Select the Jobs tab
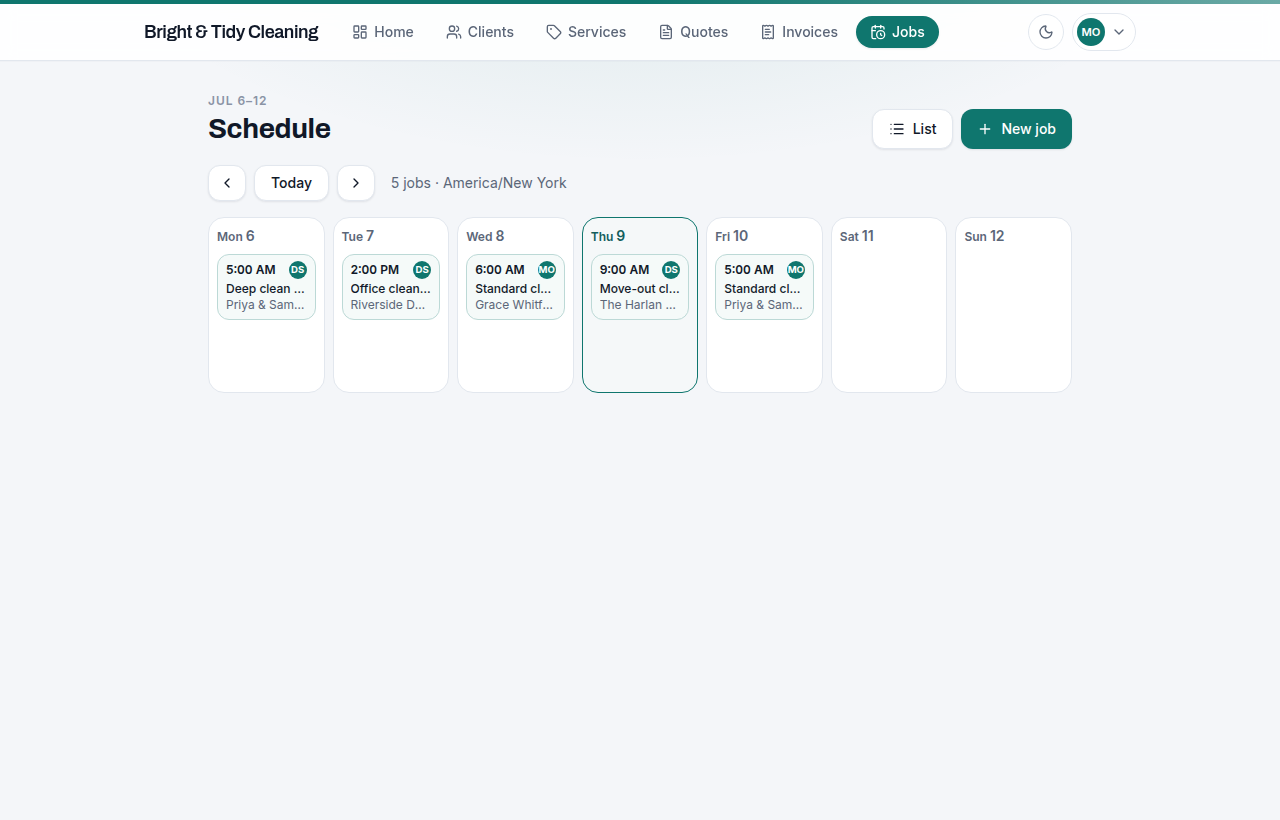This screenshot has height=820, width=1280. click(897, 32)
